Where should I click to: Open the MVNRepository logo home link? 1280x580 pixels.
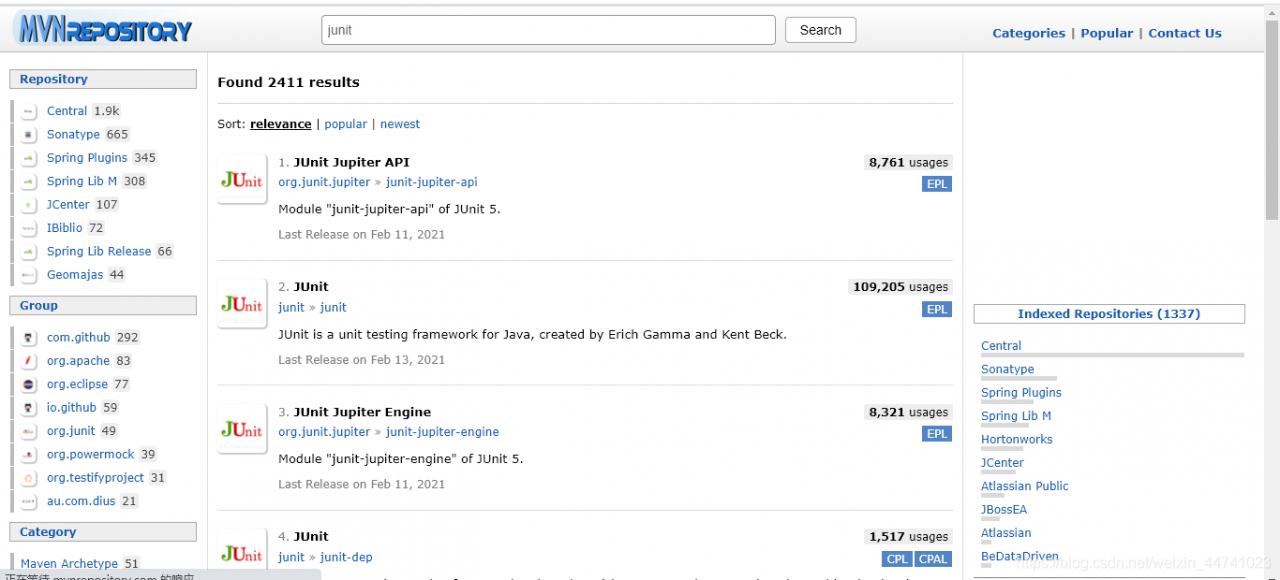102,30
